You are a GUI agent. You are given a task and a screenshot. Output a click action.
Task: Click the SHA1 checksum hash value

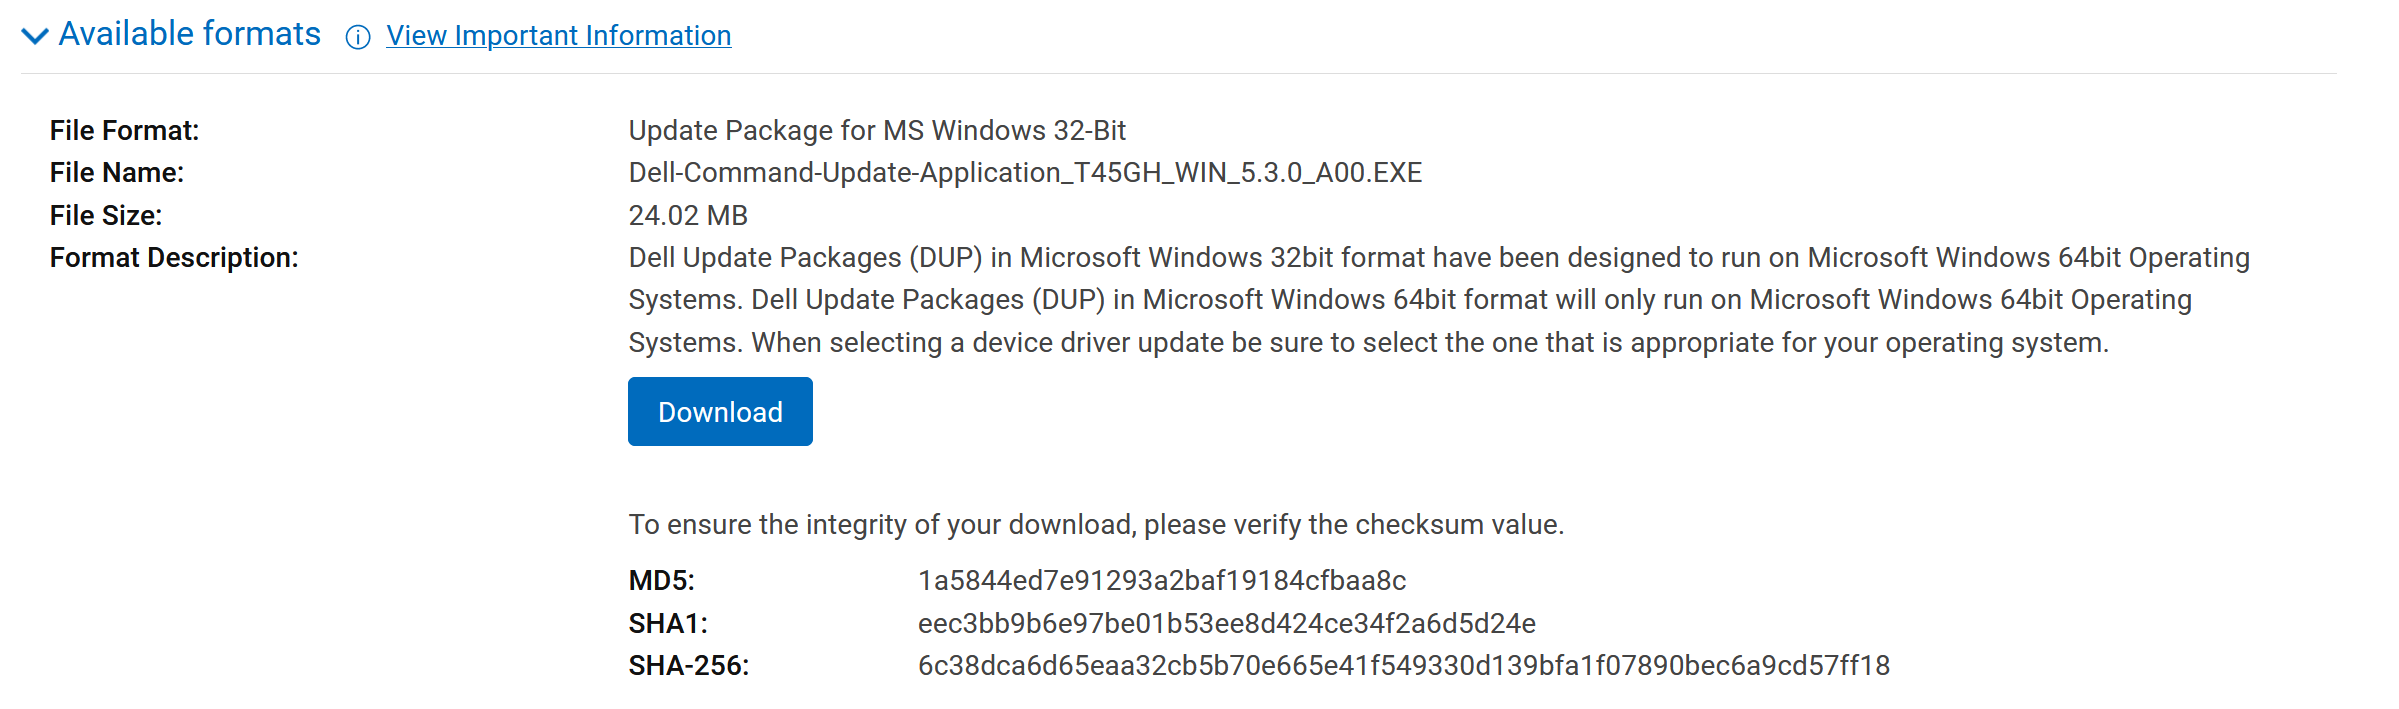click(1226, 624)
